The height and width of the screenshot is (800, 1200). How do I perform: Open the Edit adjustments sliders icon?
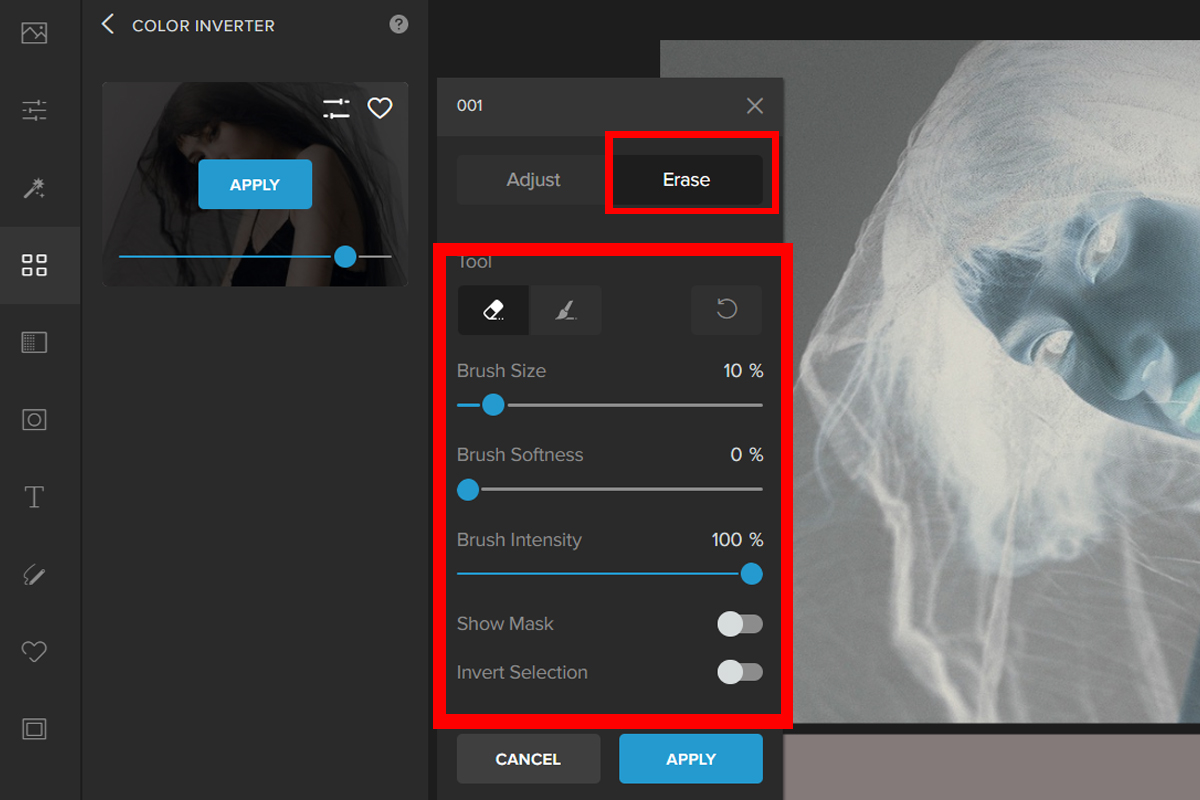point(34,110)
